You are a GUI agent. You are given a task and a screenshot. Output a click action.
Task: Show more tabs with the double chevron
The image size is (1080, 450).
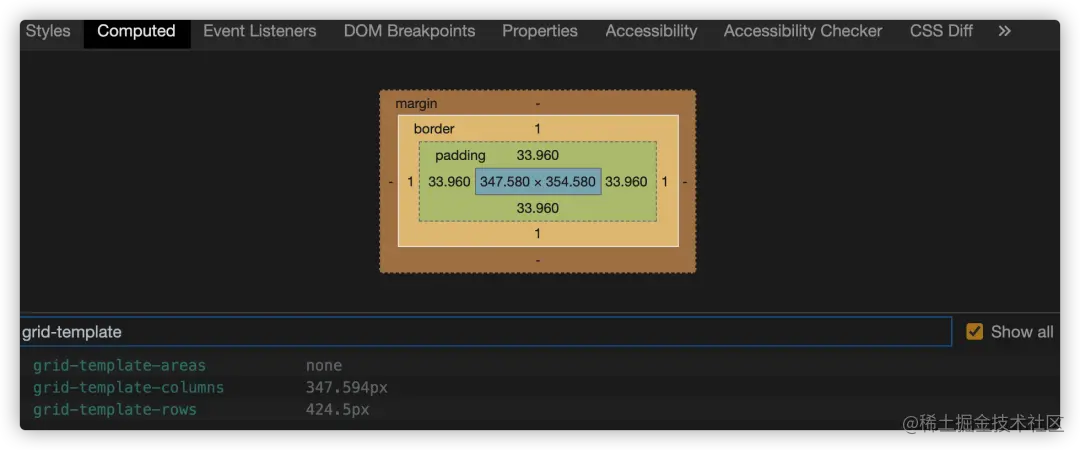[1005, 31]
